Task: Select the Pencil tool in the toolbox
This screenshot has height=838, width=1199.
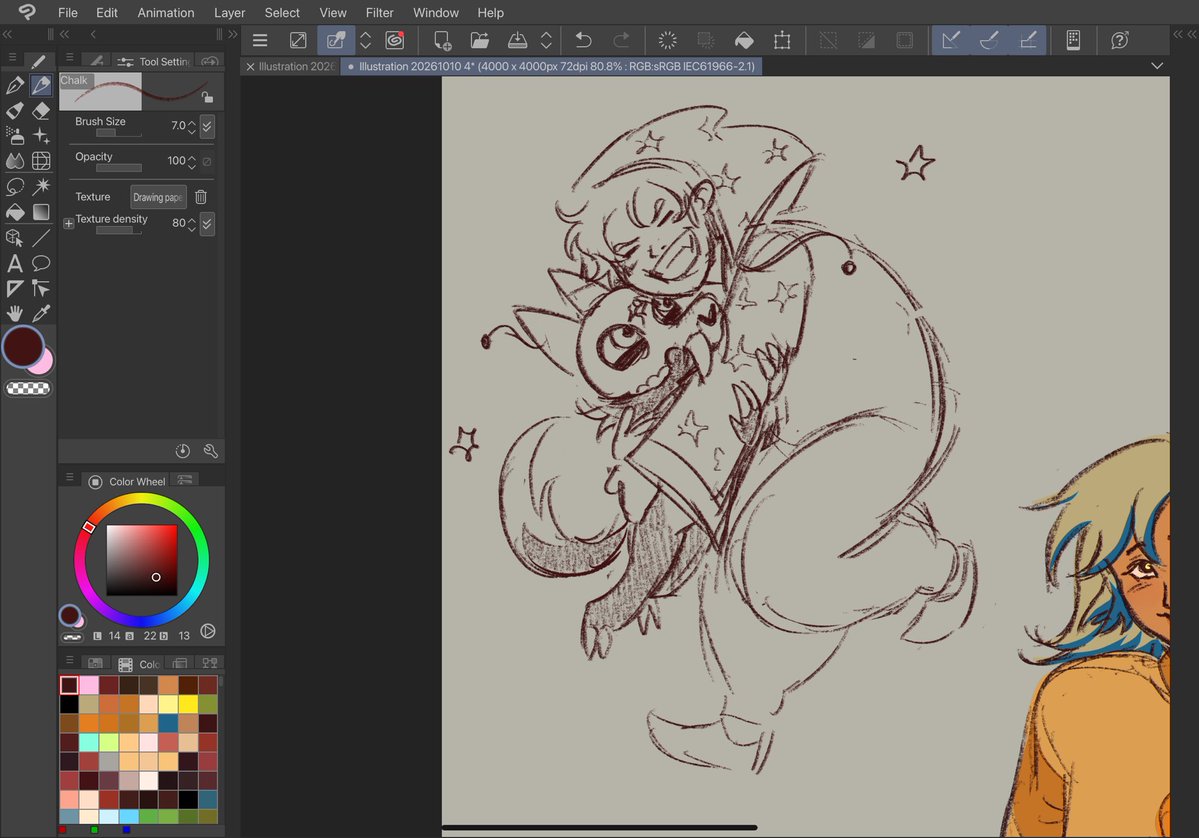Action: pos(41,86)
